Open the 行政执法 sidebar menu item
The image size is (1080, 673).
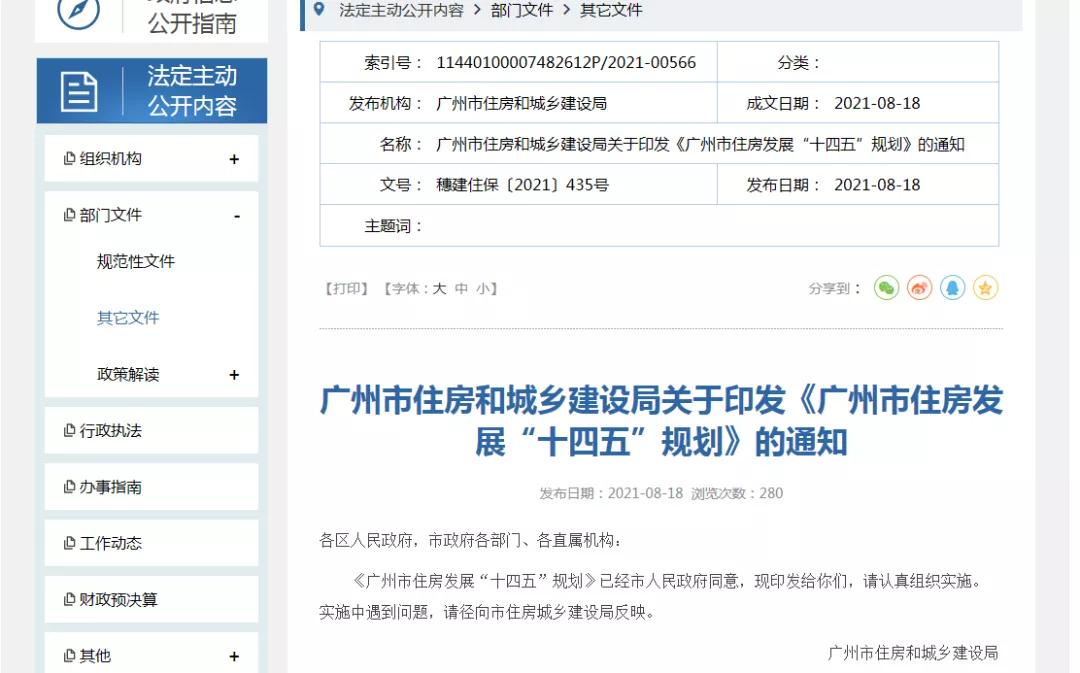coord(110,431)
